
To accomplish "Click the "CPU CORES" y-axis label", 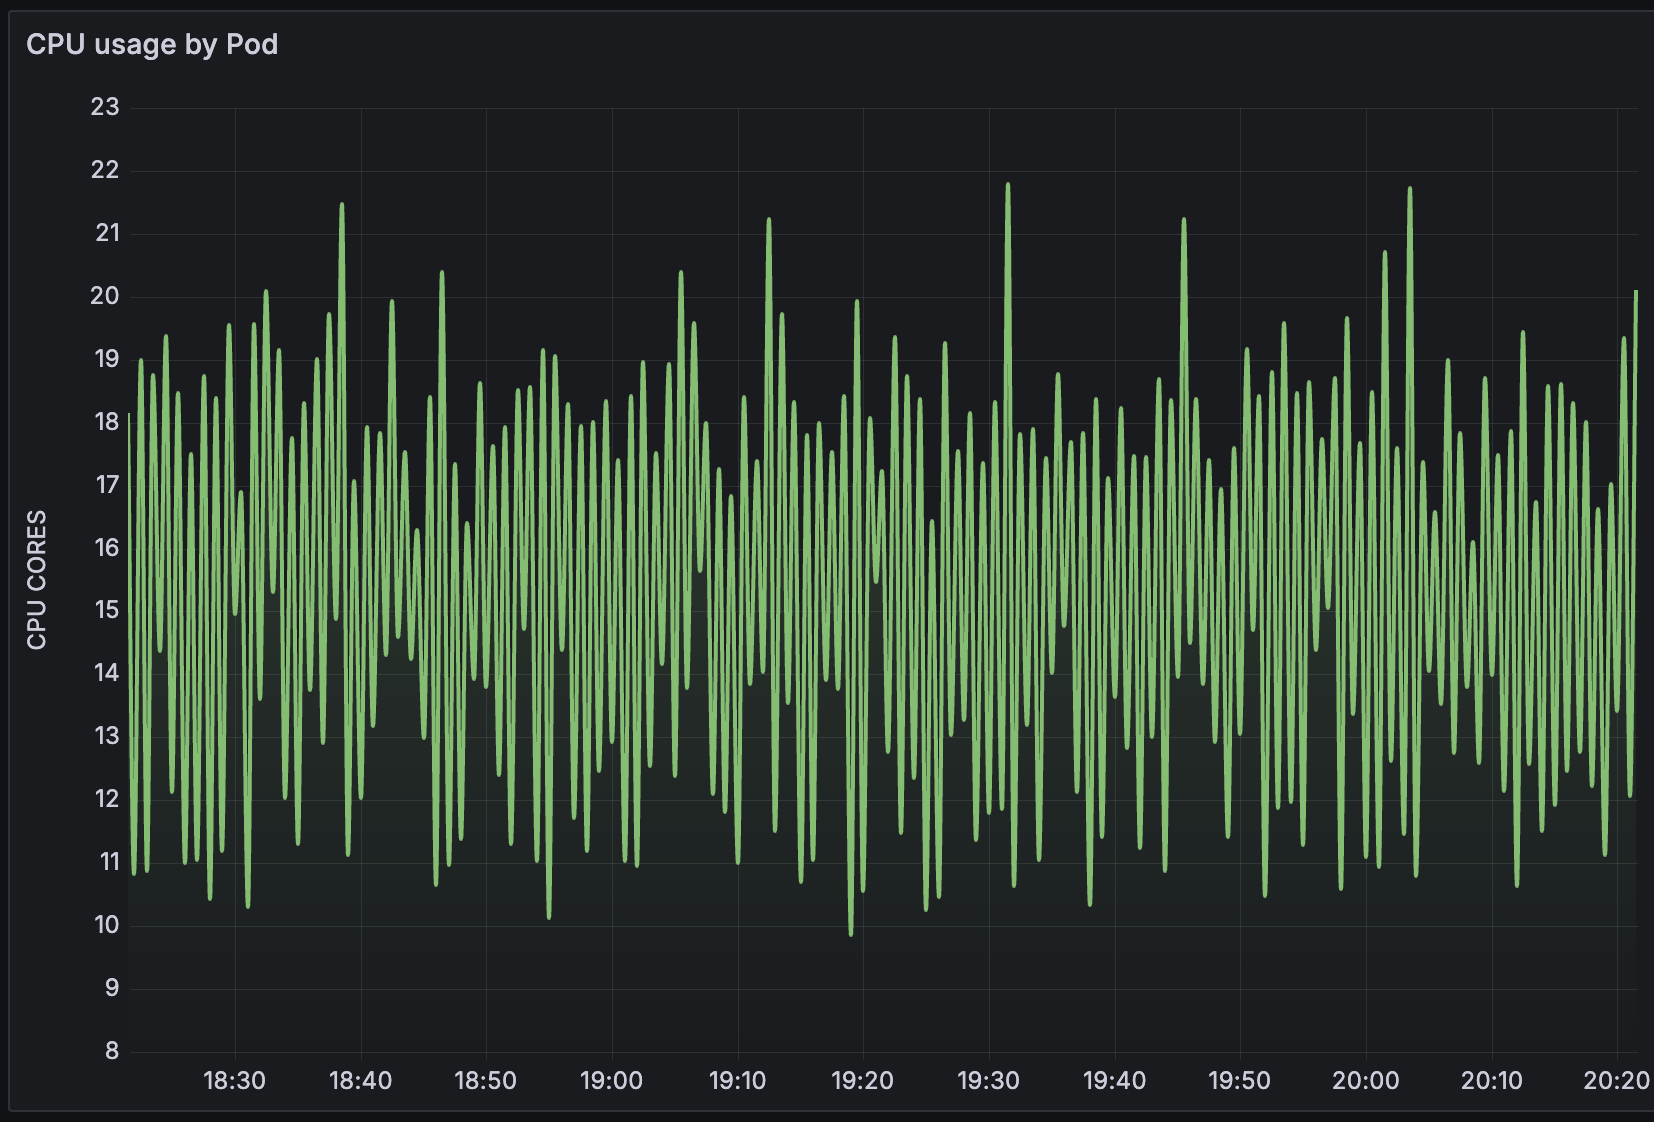I will [37, 580].
